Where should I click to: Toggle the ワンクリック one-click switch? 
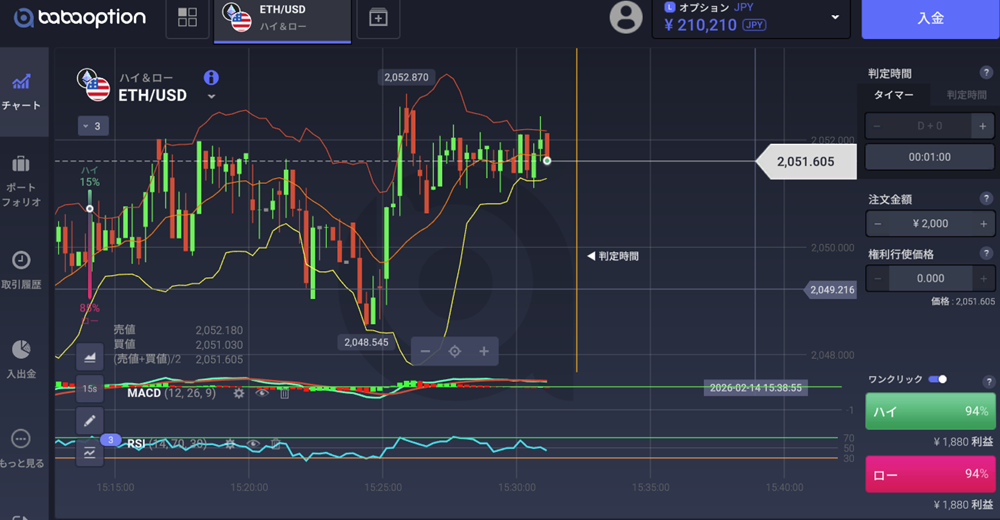(937, 379)
